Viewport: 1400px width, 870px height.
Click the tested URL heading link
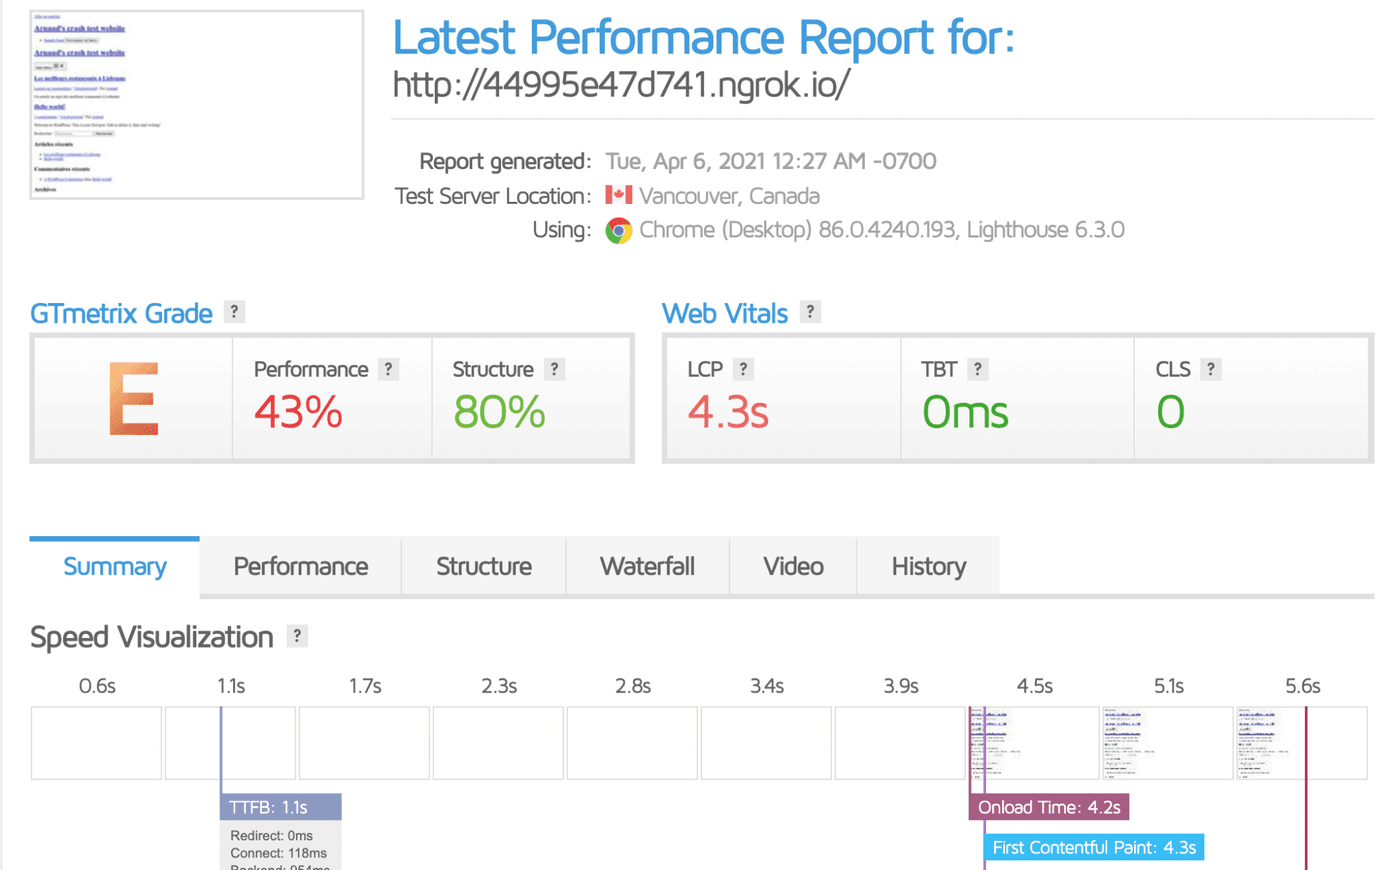point(621,85)
